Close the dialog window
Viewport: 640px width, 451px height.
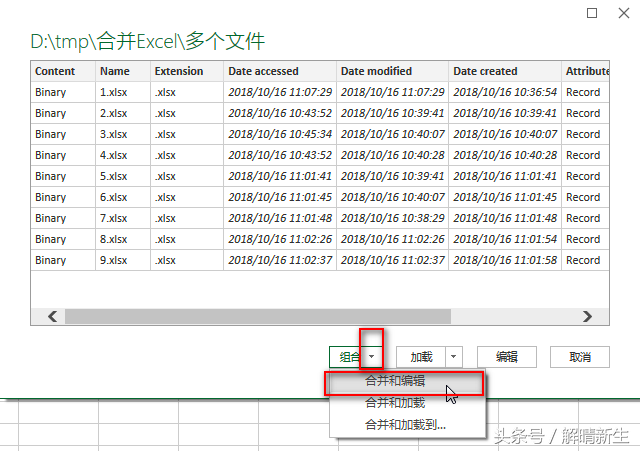624,13
